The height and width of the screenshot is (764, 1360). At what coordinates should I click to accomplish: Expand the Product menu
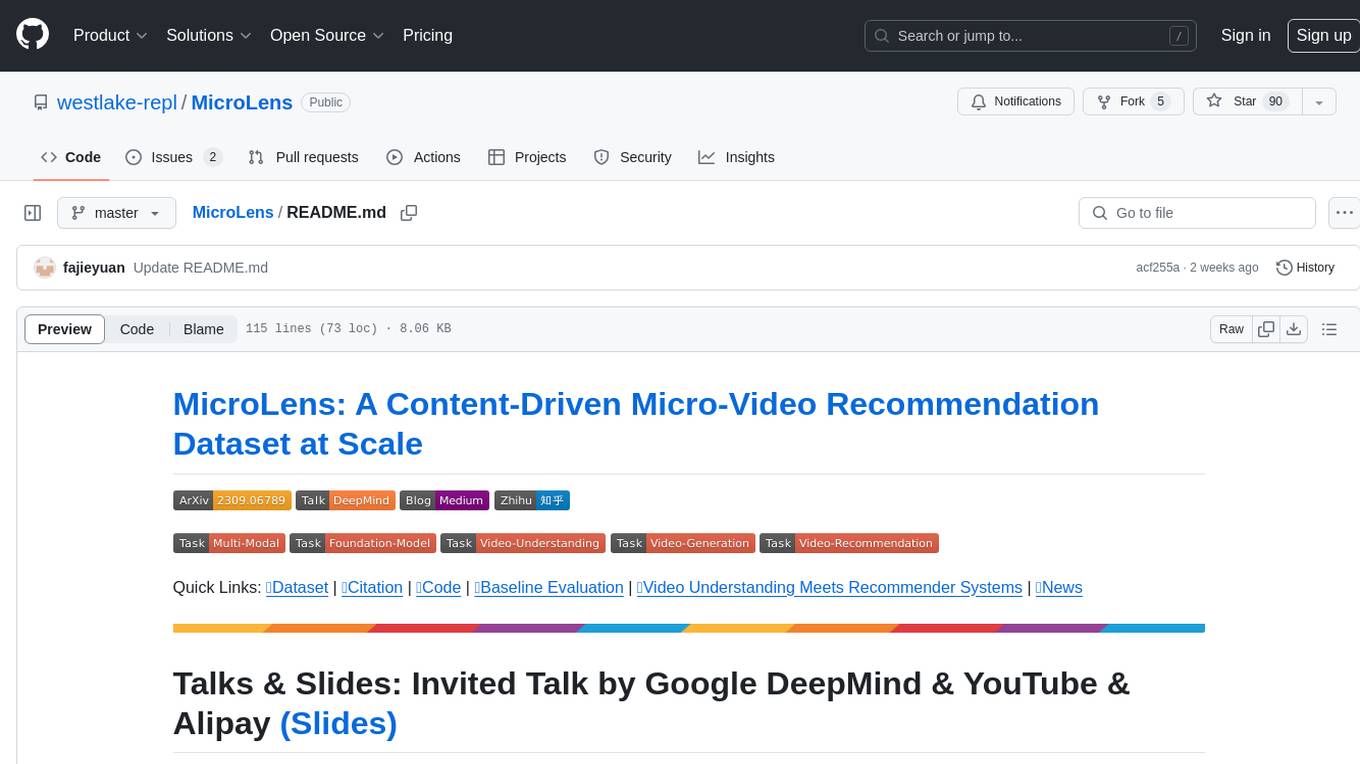(110, 35)
